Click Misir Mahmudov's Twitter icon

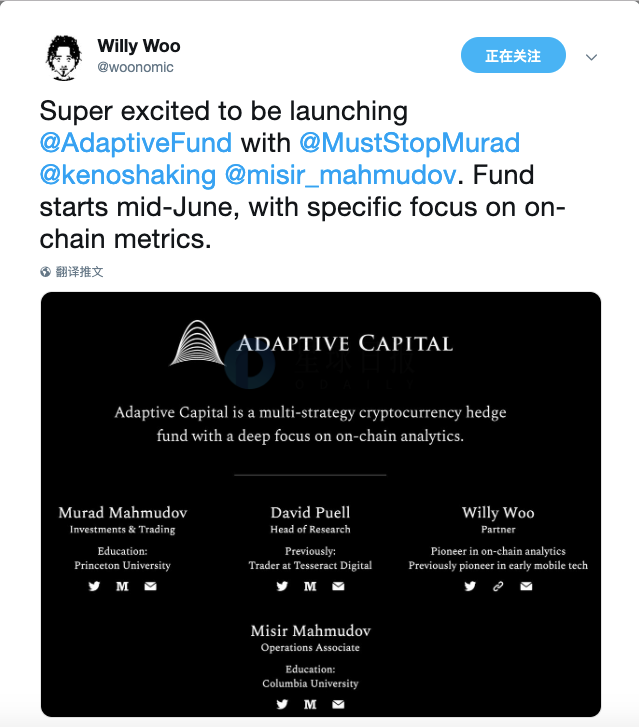tap(282, 704)
